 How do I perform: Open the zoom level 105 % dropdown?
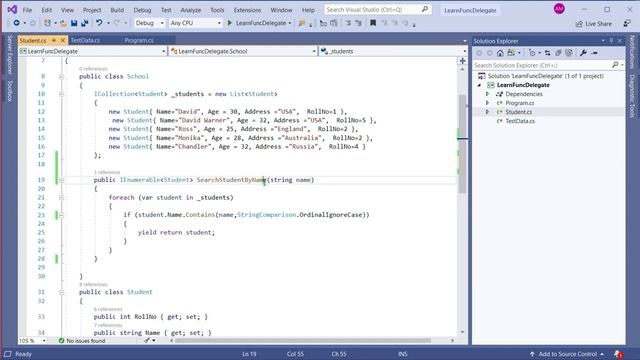(x=32, y=340)
